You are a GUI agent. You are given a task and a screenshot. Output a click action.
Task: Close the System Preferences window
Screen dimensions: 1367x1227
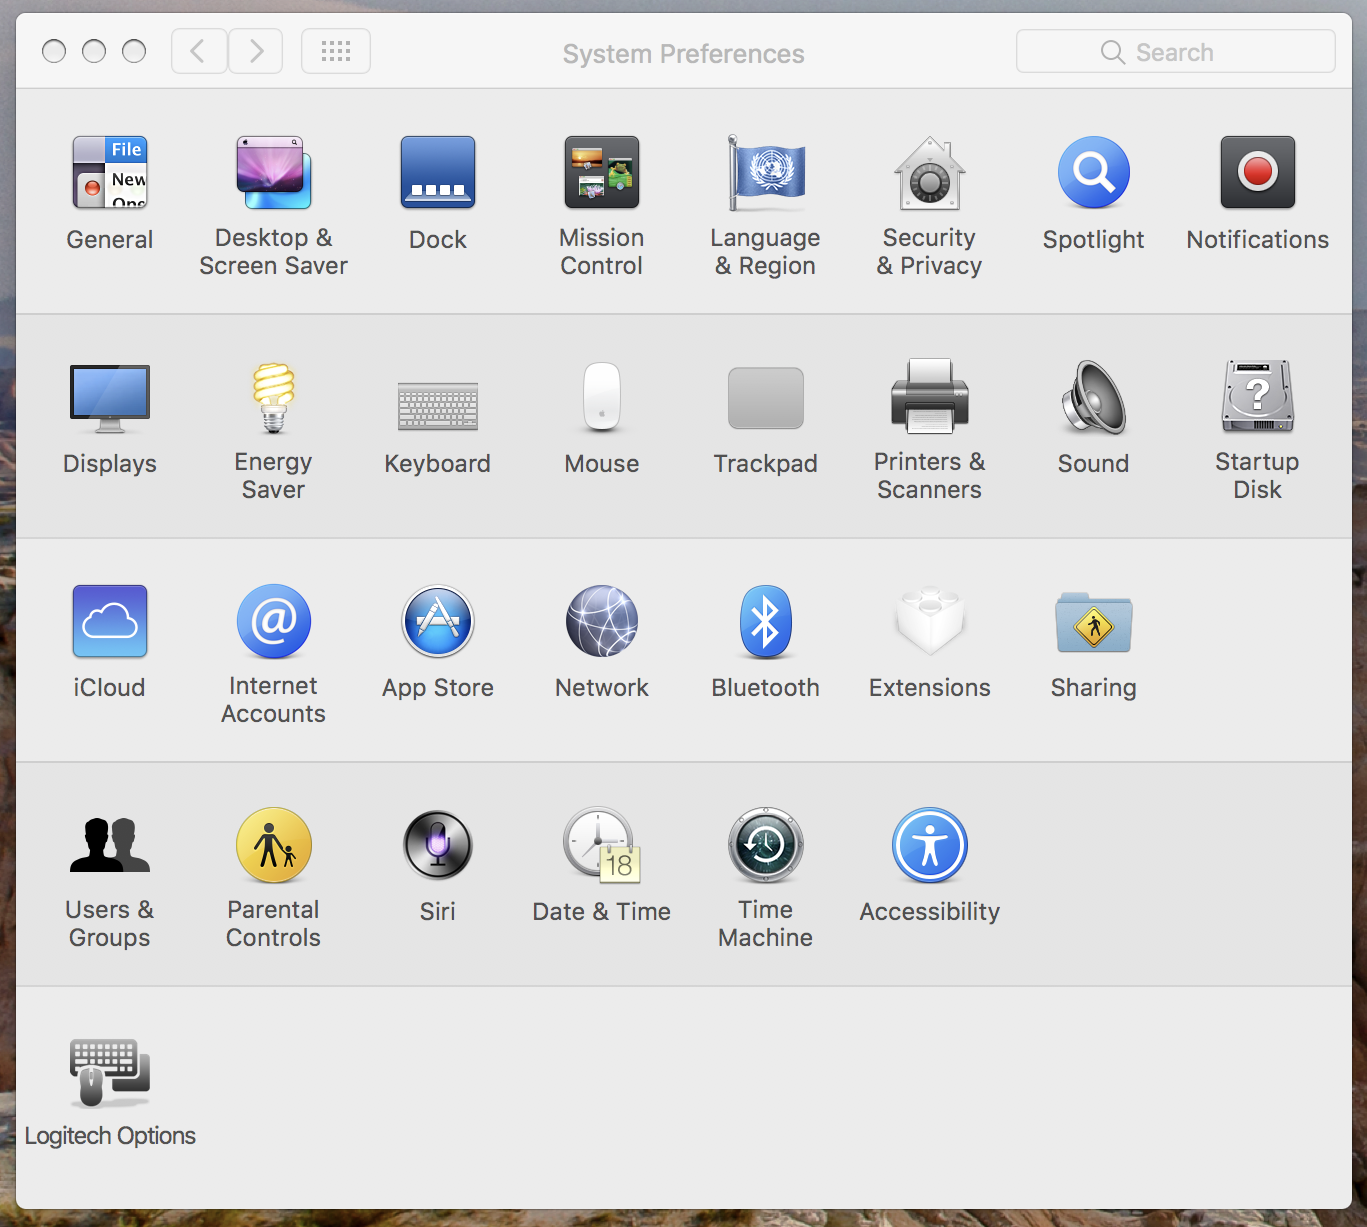(54, 51)
